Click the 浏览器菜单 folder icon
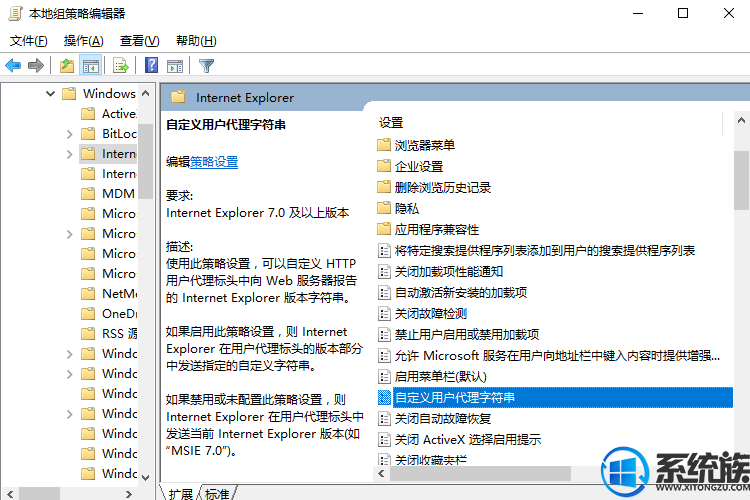750x500 pixels. pyautogui.click(x=384, y=144)
